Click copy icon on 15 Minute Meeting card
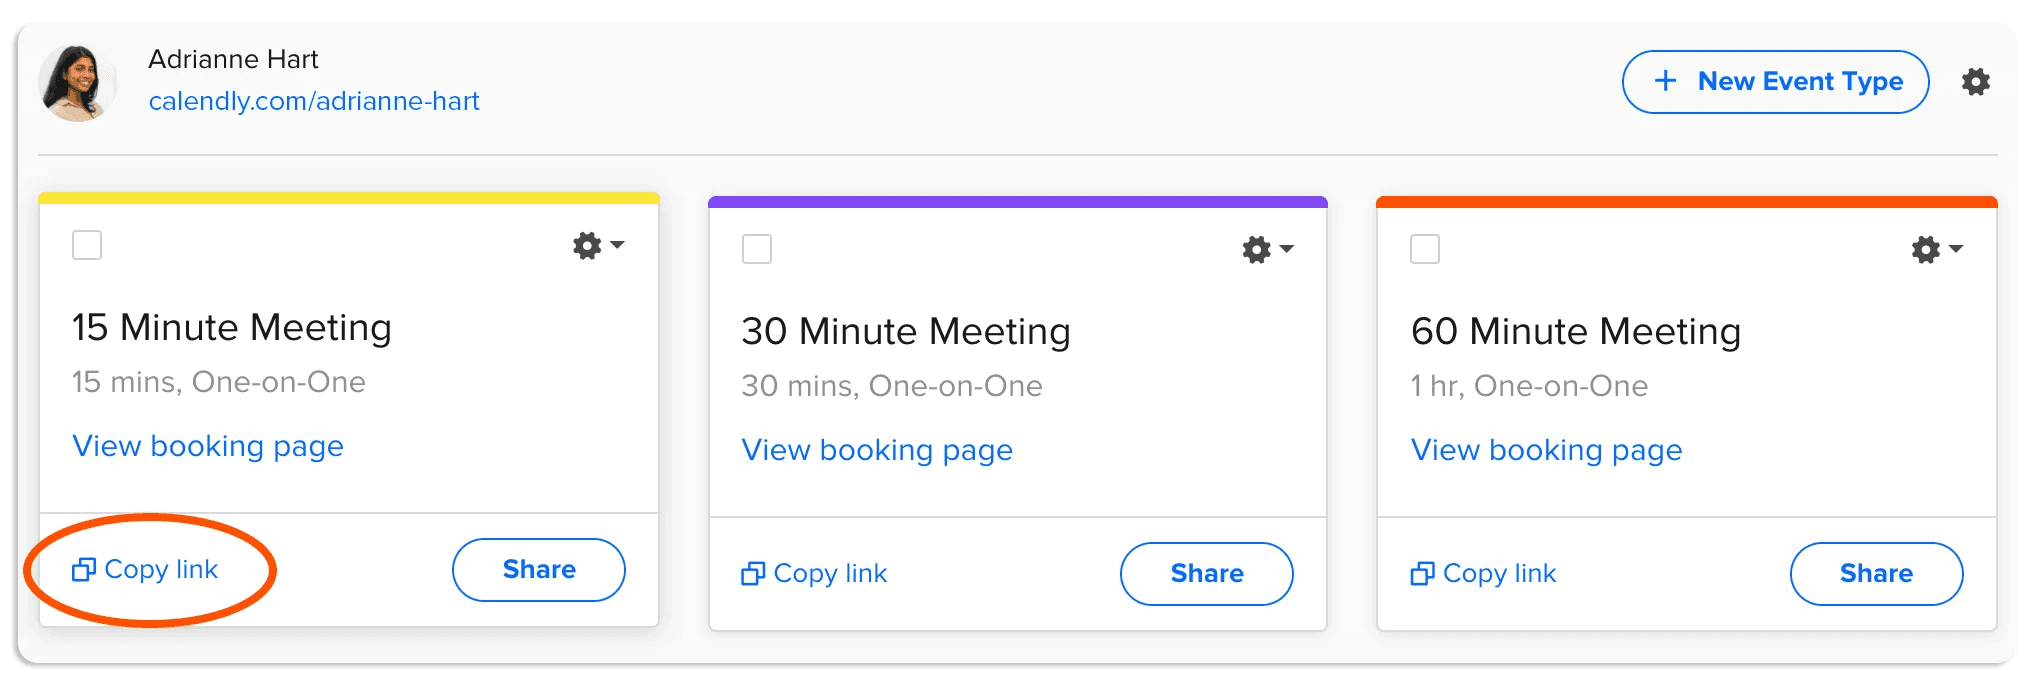The height and width of the screenshot is (674, 2036). 84,570
